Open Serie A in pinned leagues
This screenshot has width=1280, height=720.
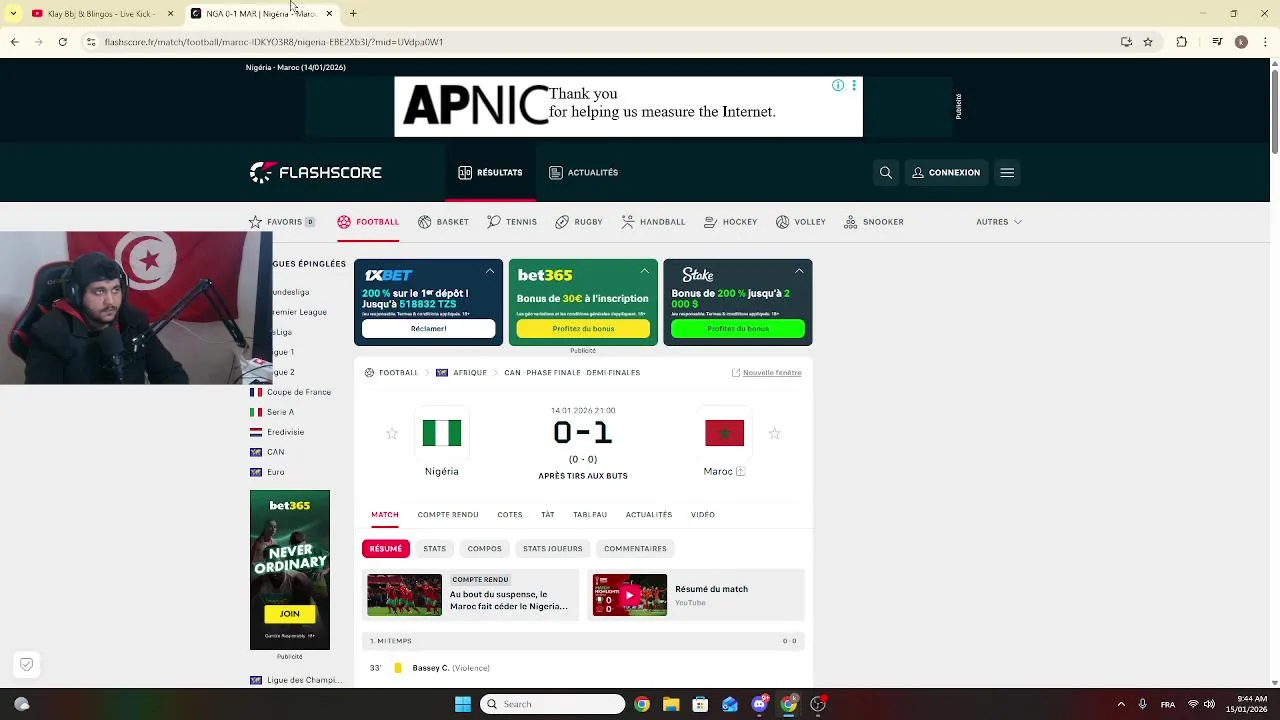(280, 412)
